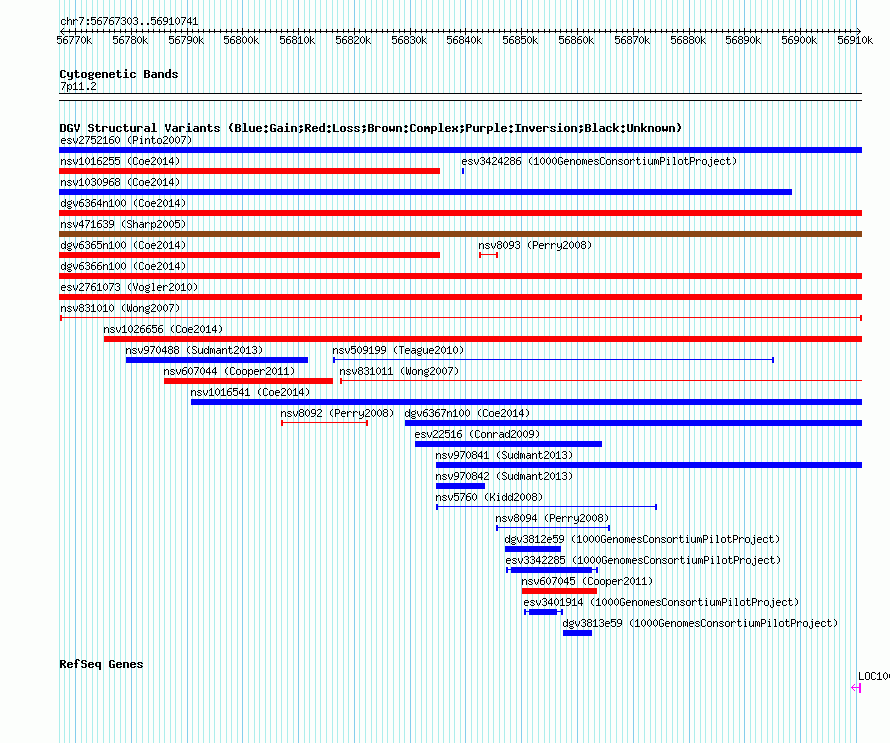Click the esv2761073 (Vogler2010) red bar

[x=460, y=297]
